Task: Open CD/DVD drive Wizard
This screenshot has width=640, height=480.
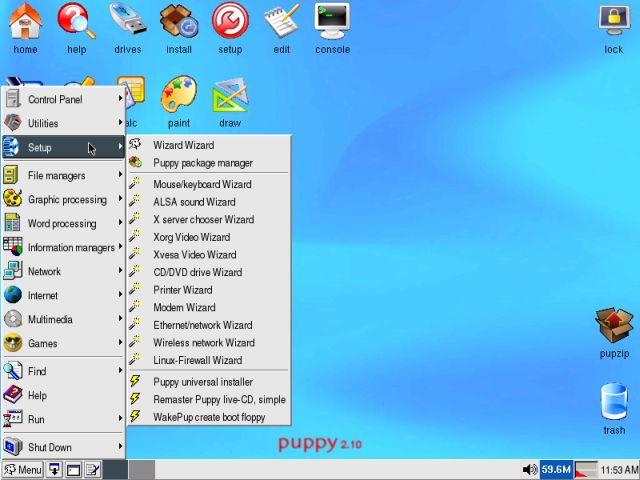Action: click(x=209, y=272)
